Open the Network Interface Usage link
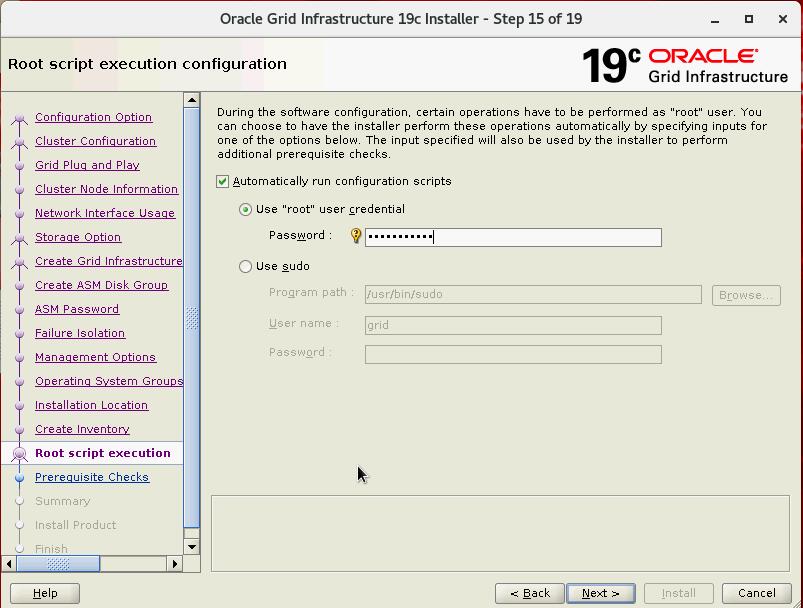This screenshot has width=803, height=608. pos(105,213)
